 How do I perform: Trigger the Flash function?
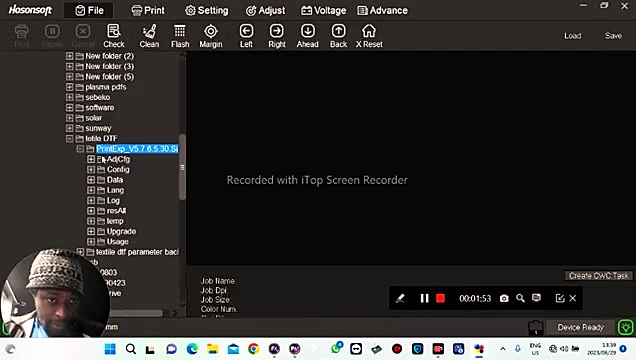pos(180,36)
